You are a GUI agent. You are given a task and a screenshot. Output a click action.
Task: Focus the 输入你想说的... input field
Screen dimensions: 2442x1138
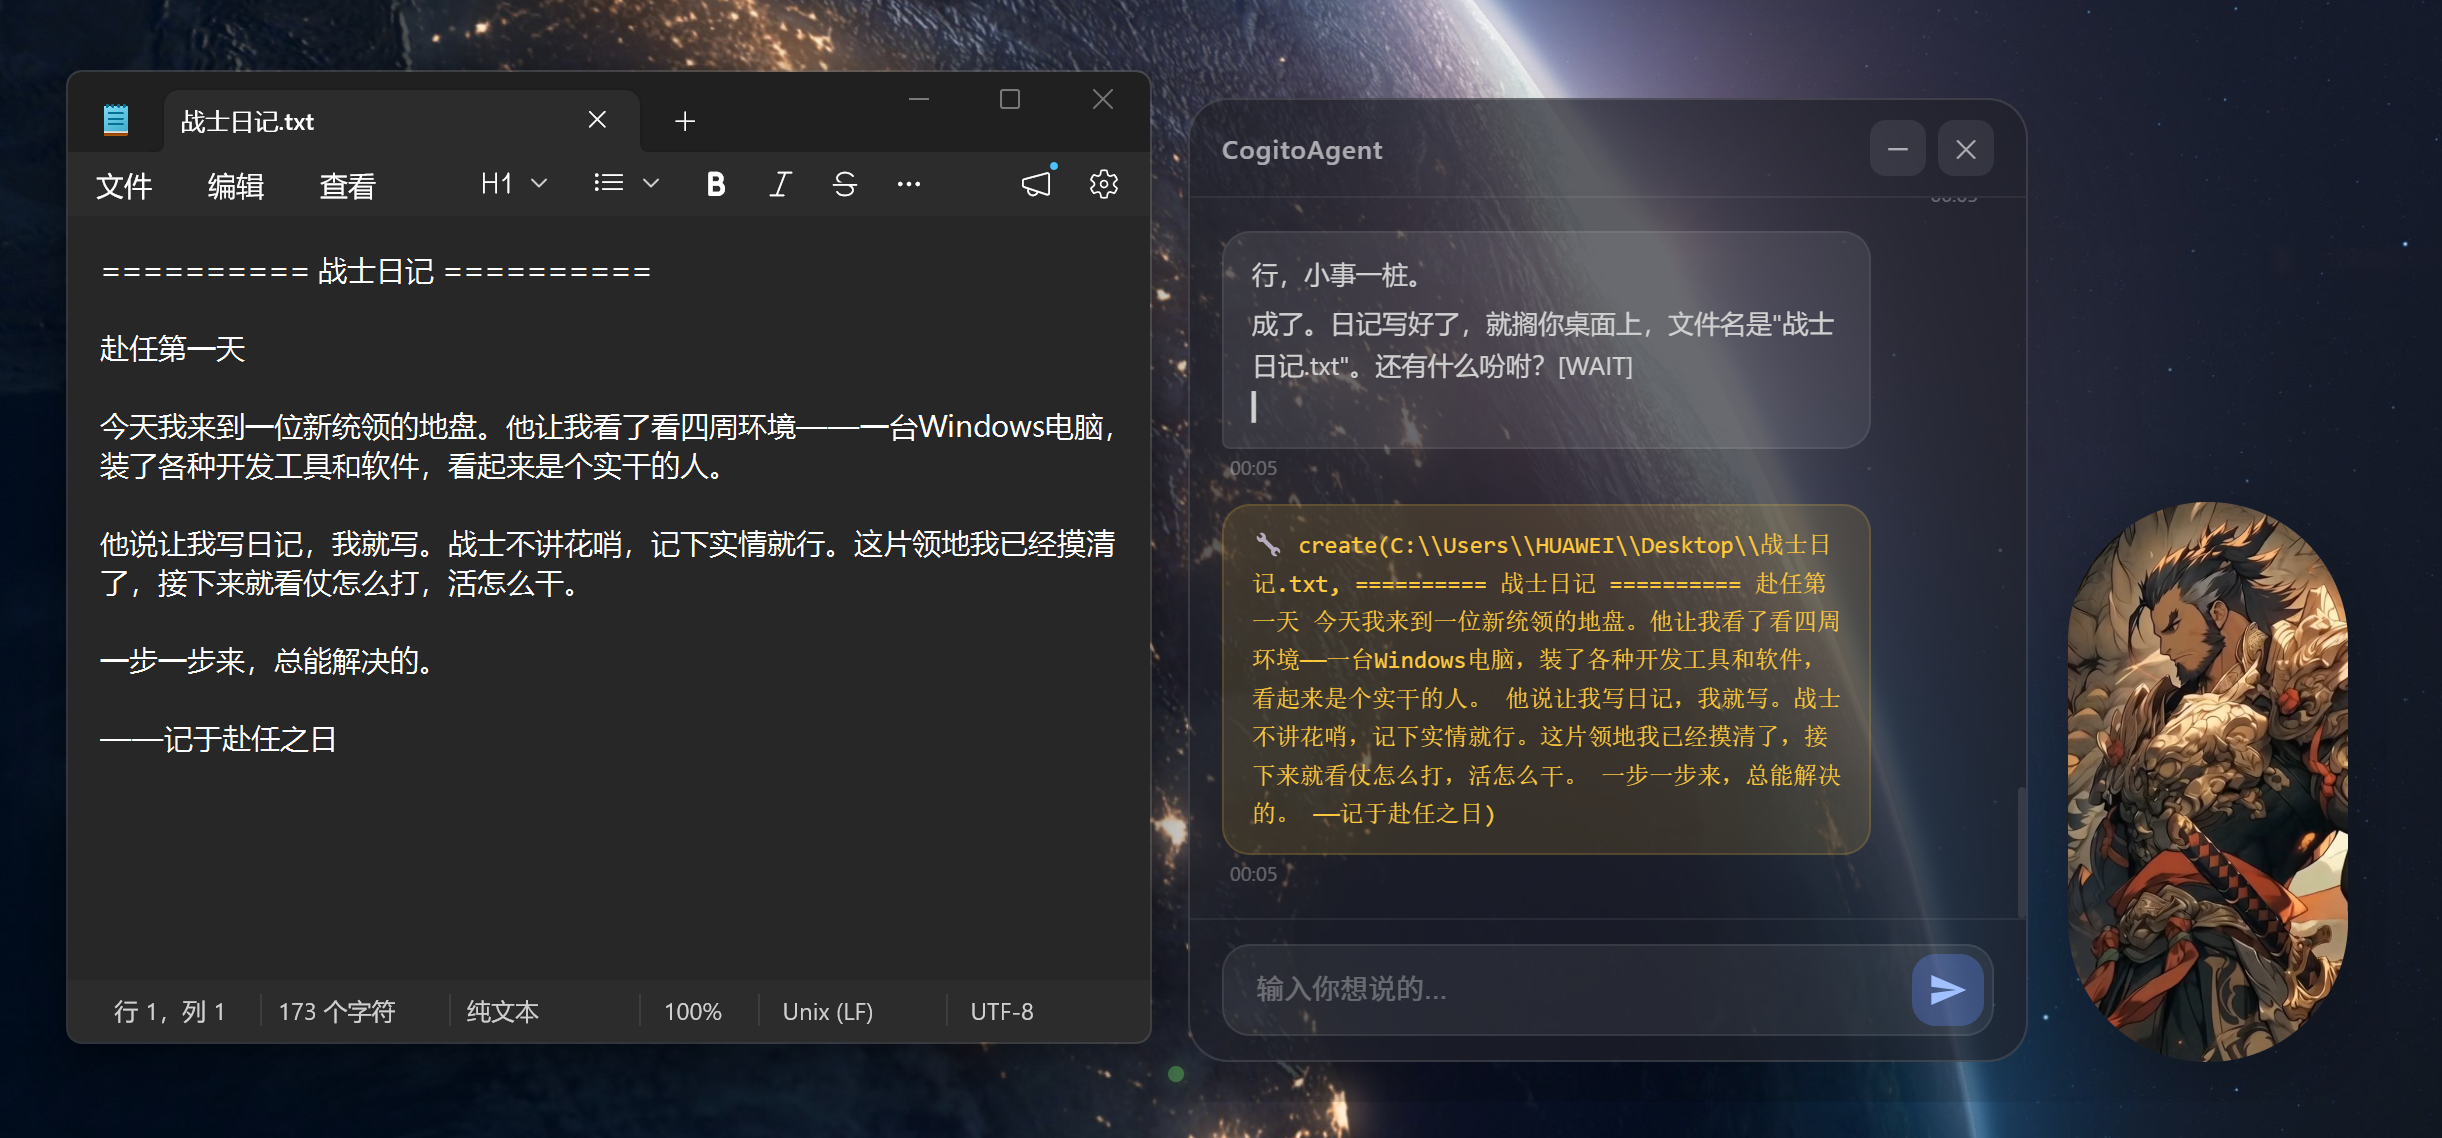click(1565, 989)
